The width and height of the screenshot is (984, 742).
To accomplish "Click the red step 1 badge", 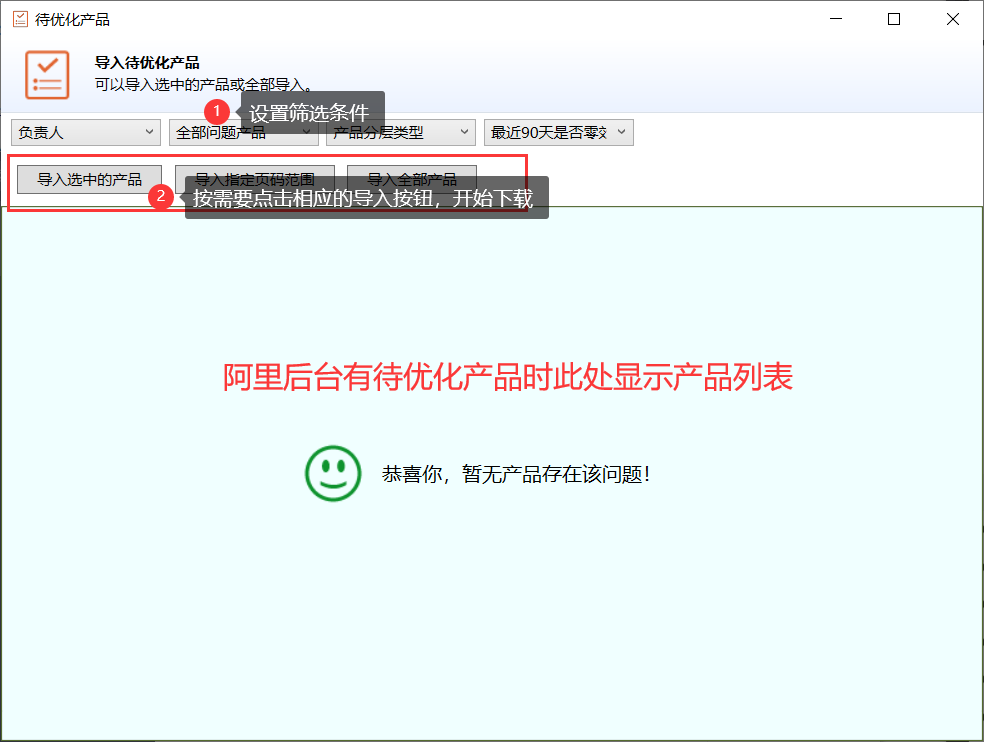I will 218,110.
